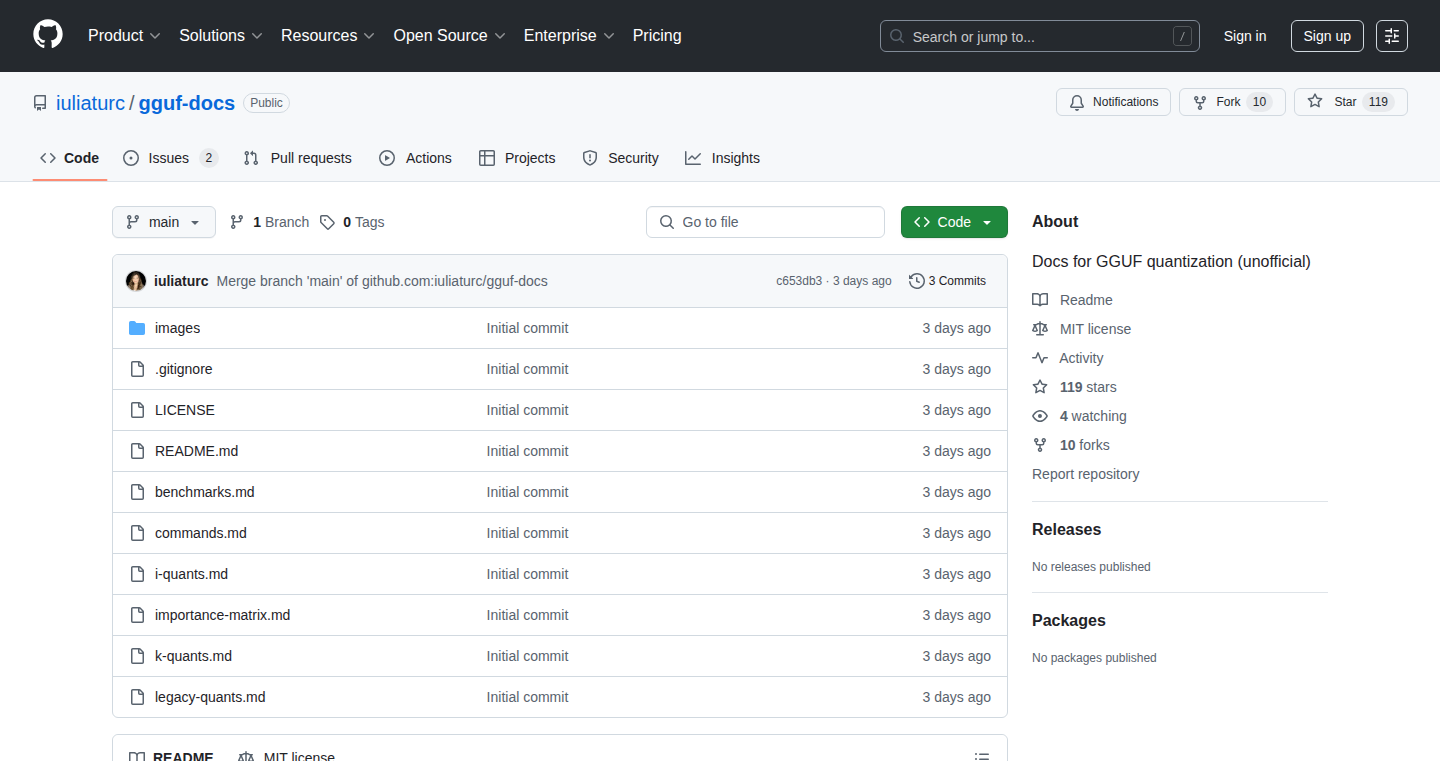
Task: Click the Sign up button
Action: pos(1327,36)
